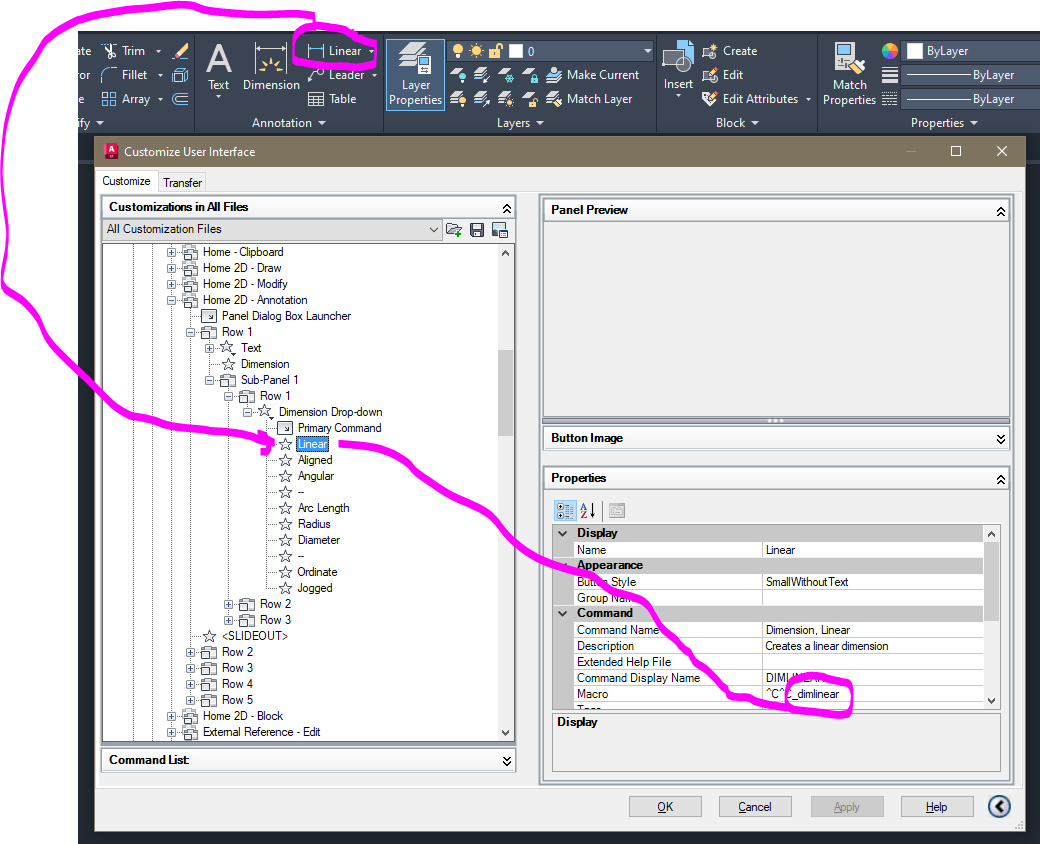Switch to the Transfer tab
Image resolution: width=1040 pixels, height=844 pixels.
[x=181, y=182]
